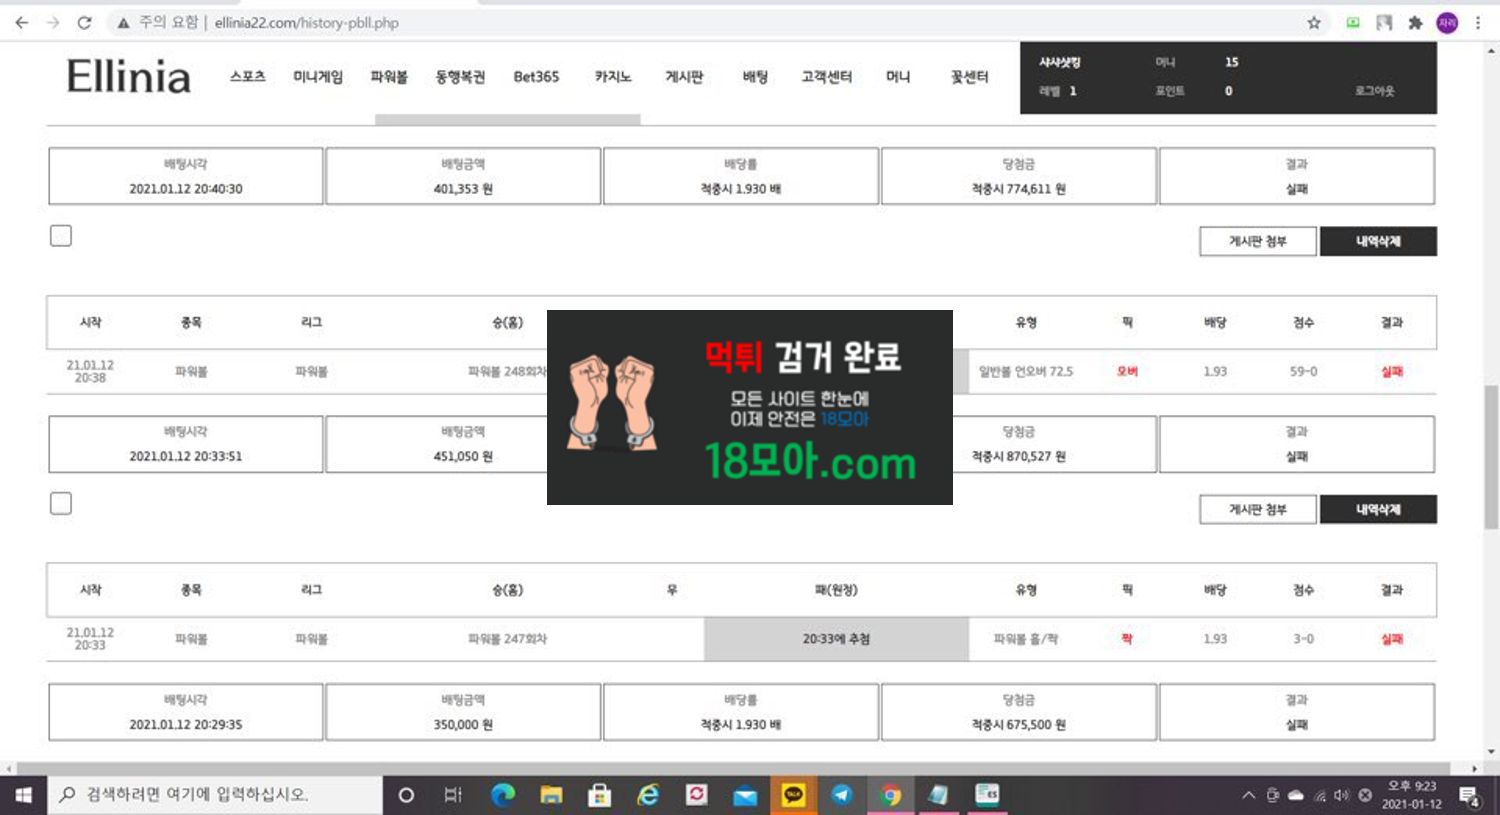Reload the current browser page
This screenshot has width=1500, height=815.
click(x=85, y=22)
